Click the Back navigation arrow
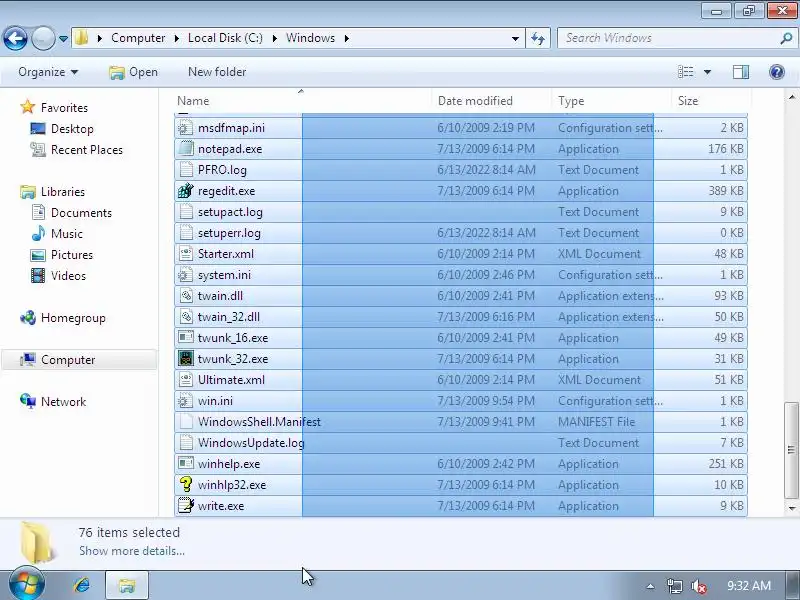 pyautogui.click(x=15, y=38)
